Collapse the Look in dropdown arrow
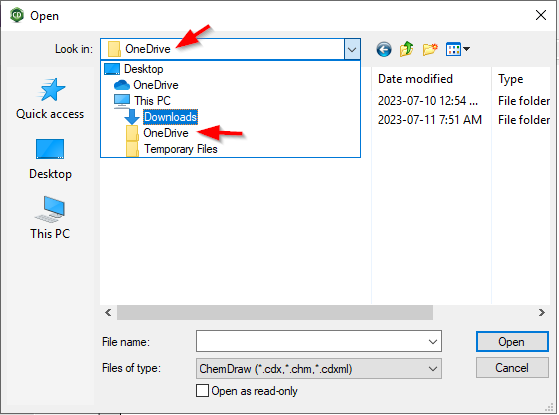This screenshot has height=415, width=559. 352,49
